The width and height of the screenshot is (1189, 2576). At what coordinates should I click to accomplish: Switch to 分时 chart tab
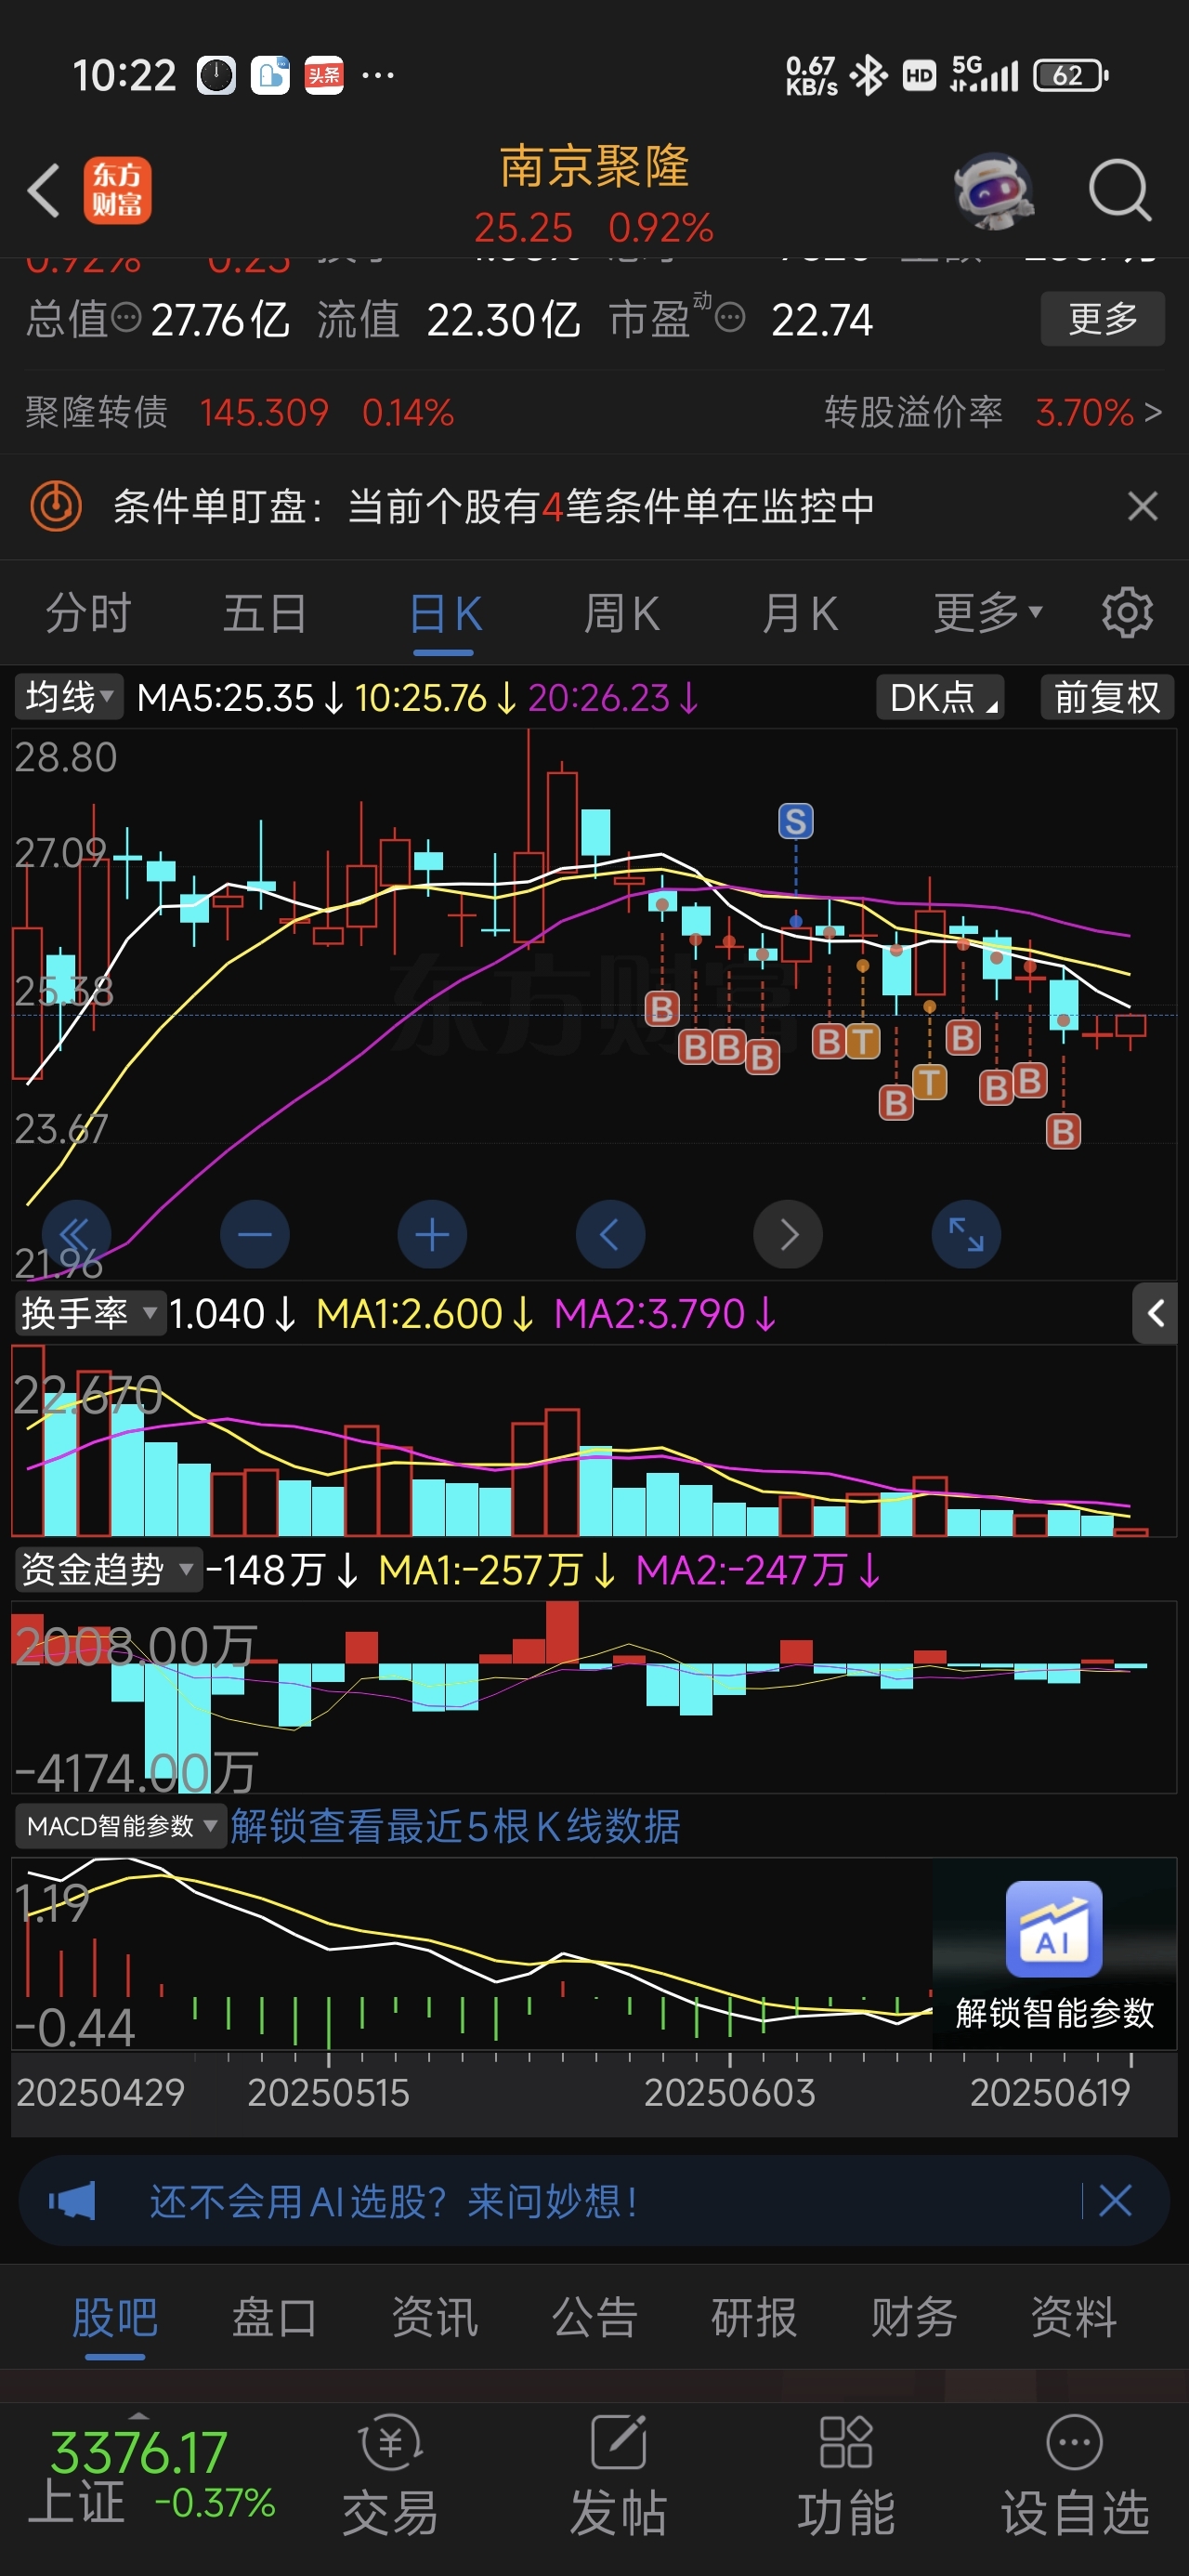[x=88, y=612]
